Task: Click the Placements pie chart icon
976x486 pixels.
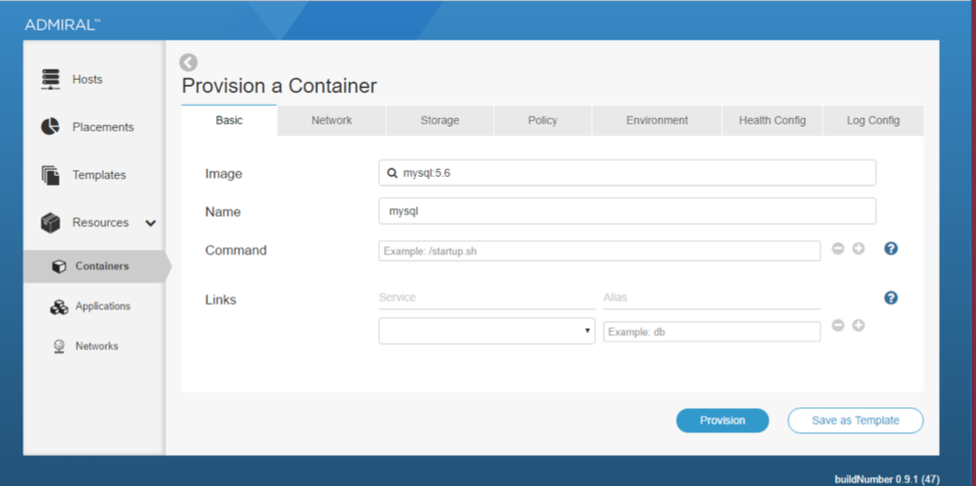Action: pyautogui.click(x=50, y=126)
